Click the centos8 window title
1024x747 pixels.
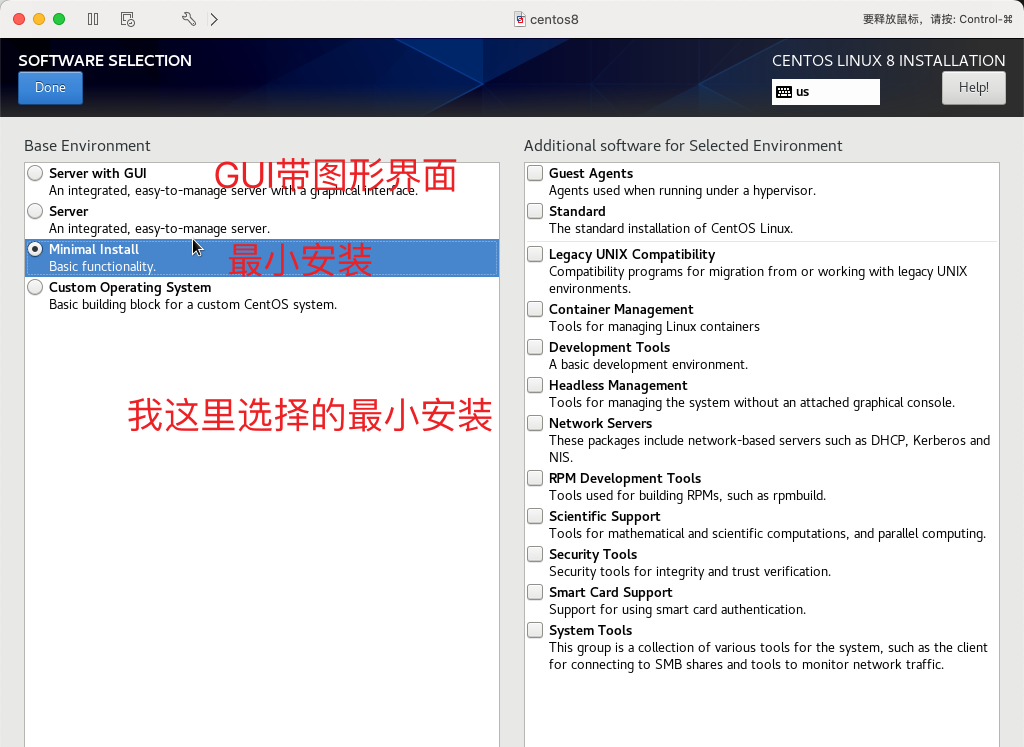(554, 20)
